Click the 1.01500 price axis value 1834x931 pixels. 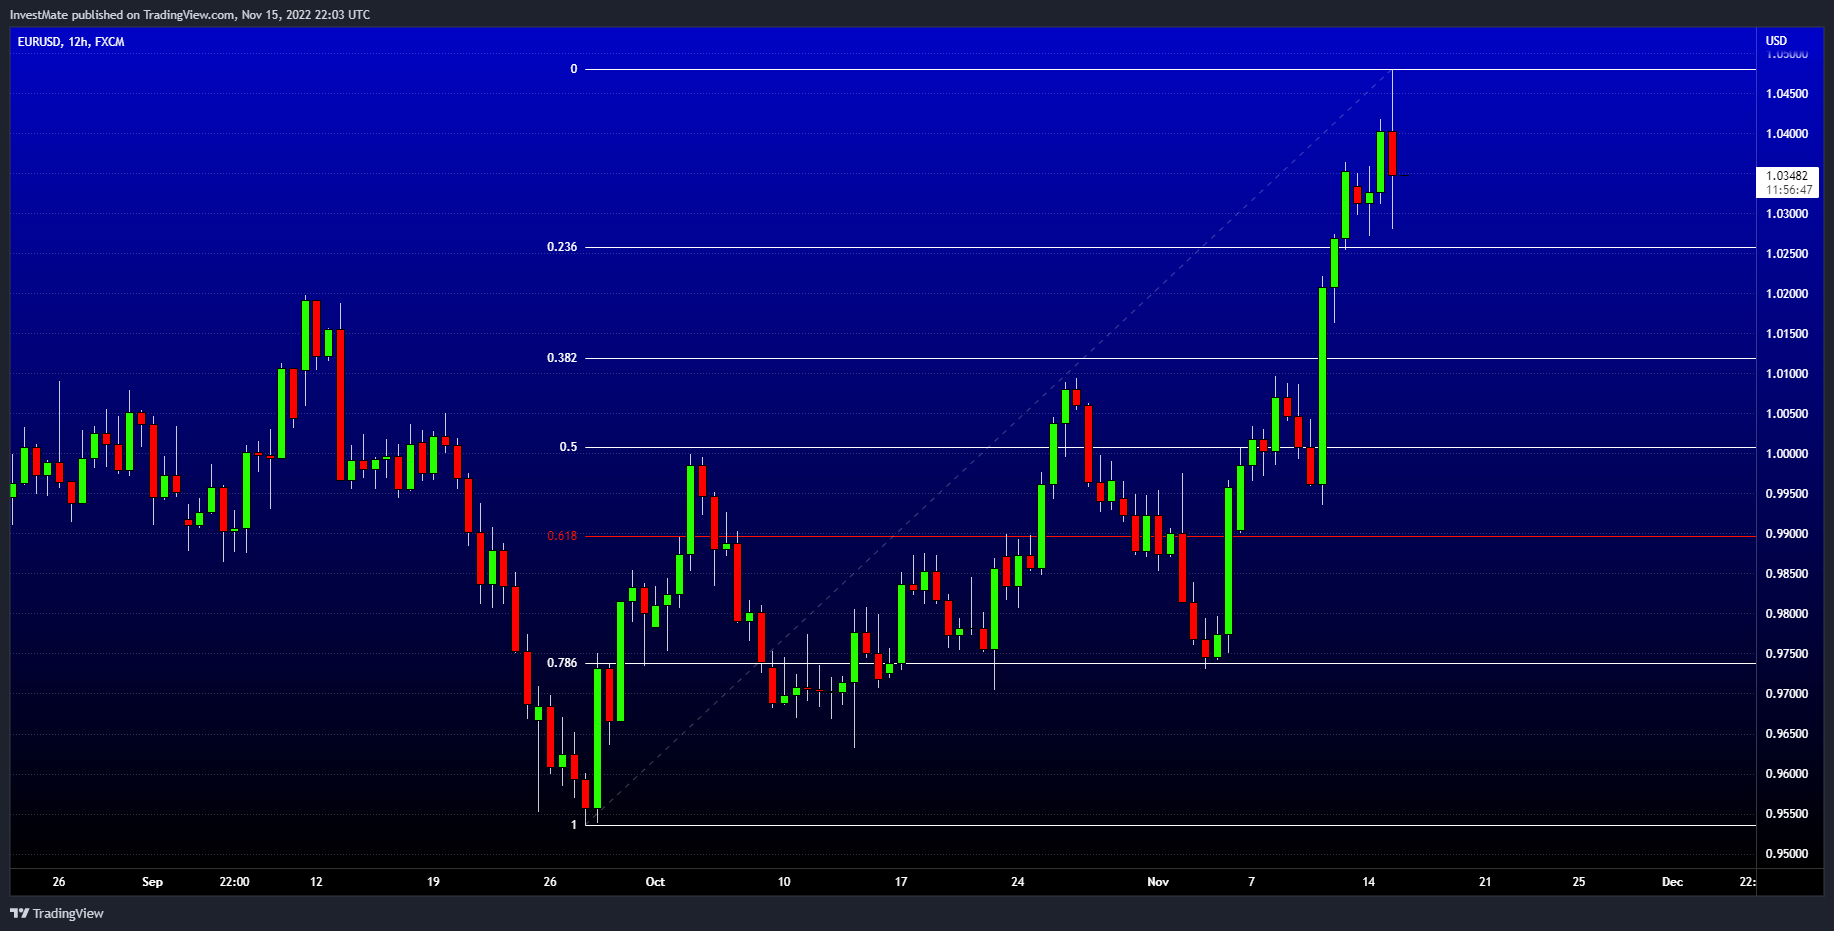(x=1787, y=334)
